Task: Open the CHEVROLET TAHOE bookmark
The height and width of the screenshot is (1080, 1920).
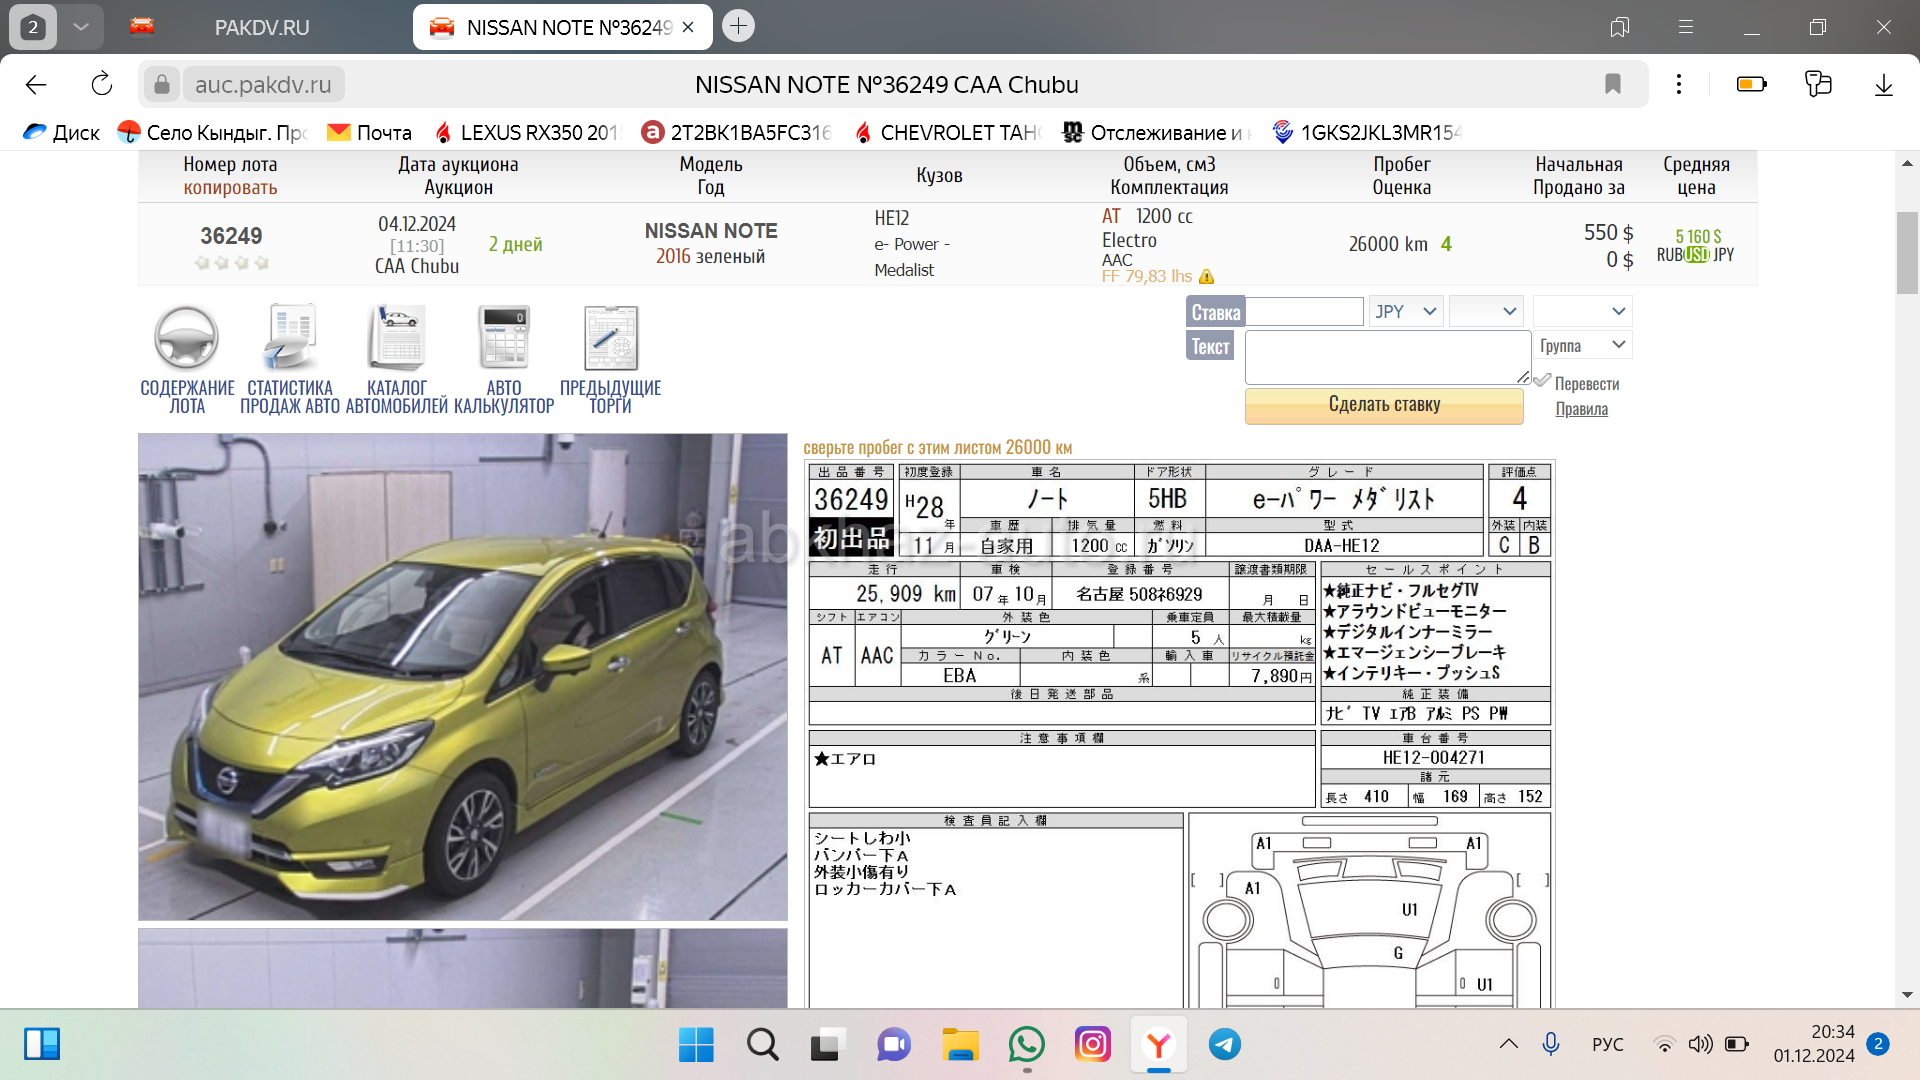Action: coord(949,132)
